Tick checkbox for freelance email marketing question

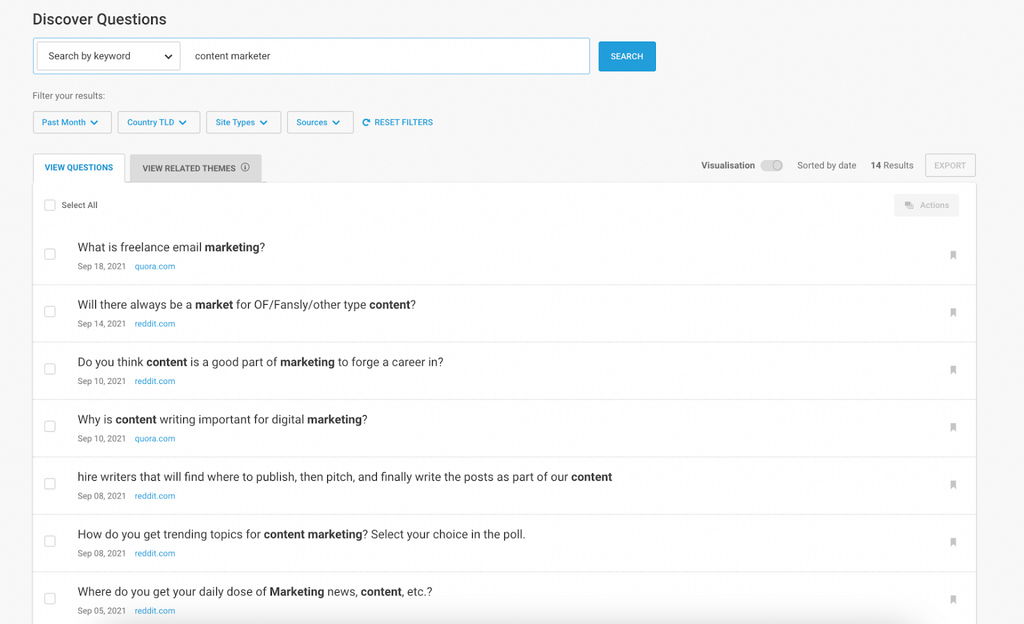click(50, 254)
